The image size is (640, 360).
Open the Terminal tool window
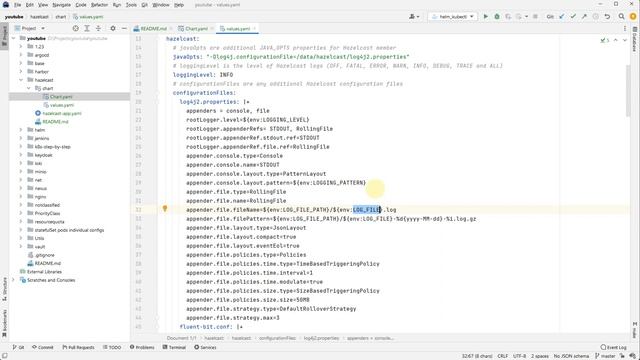click(x=174, y=347)
